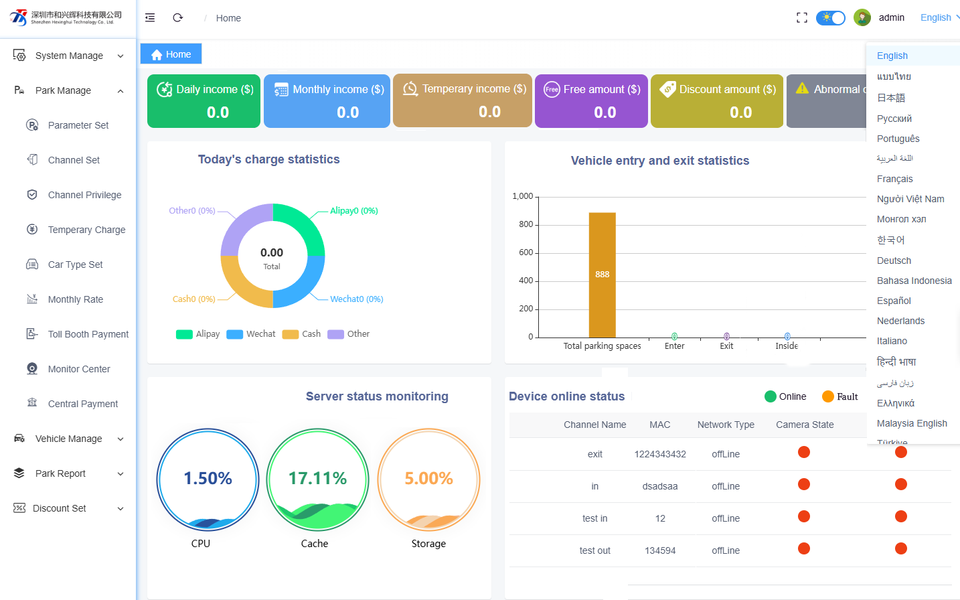Image resolution: width=960 pixels, height=600 pixels.
Task: Select Deutsch from language list
Action: coord(893,261)
